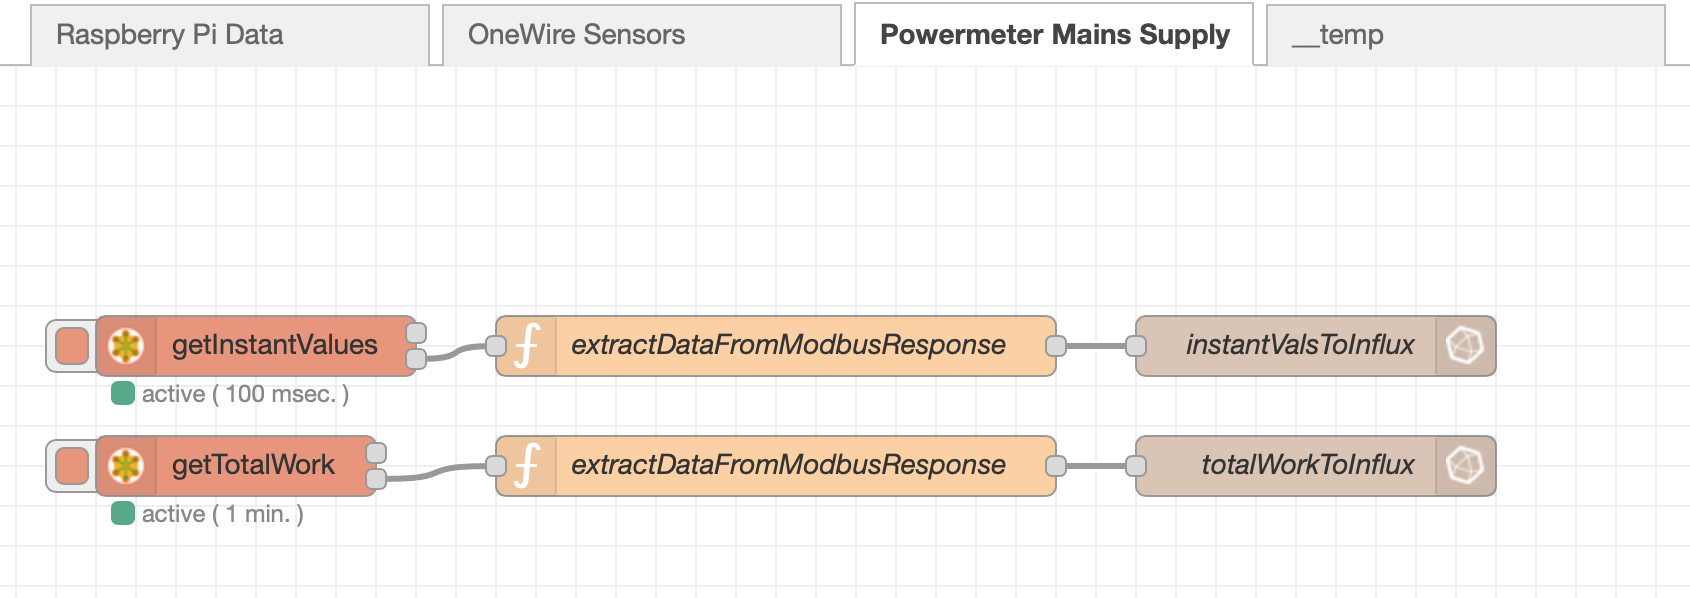This screenshot has height=598, width=1690.
Task: Select the instantValsToInflux node label
Action: point(1299,346)
